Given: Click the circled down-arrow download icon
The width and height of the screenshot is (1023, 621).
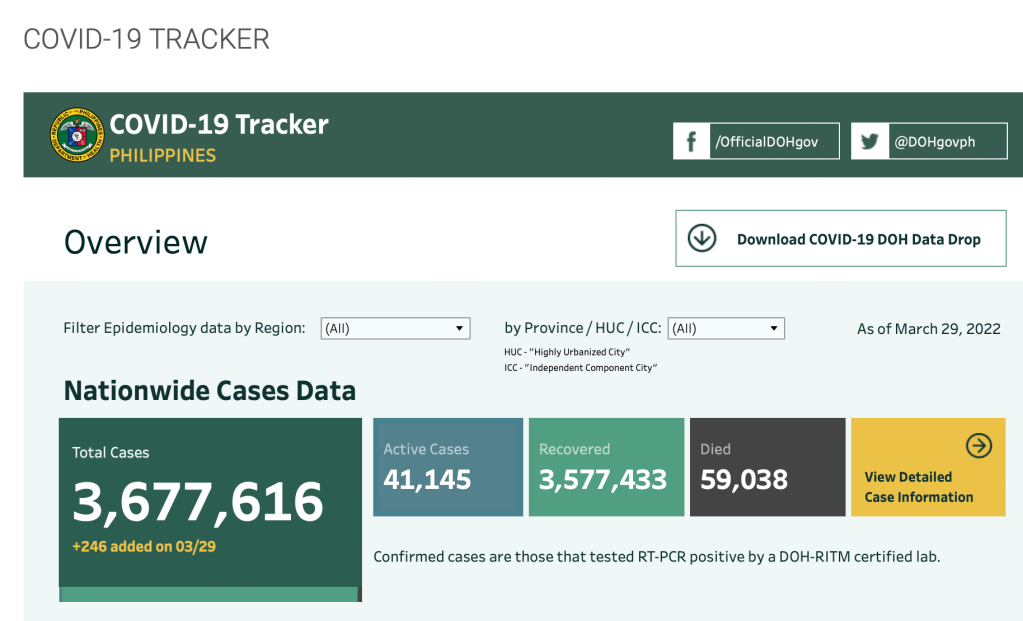Looking at the screenshot, I should click(x=702, y=238).
